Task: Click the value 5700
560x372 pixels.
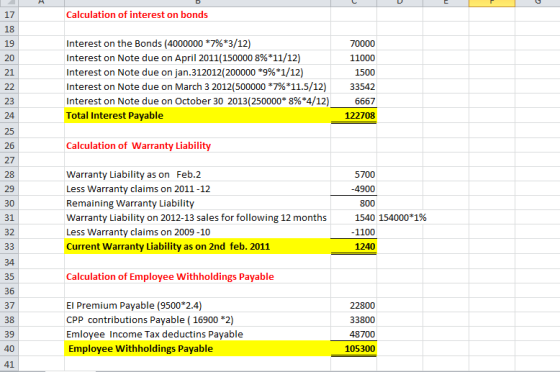Action: [365, 175]
